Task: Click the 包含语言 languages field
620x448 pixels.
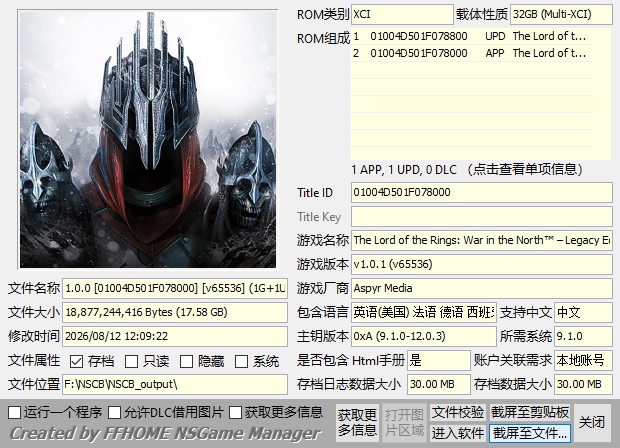Action: [424, 312]
